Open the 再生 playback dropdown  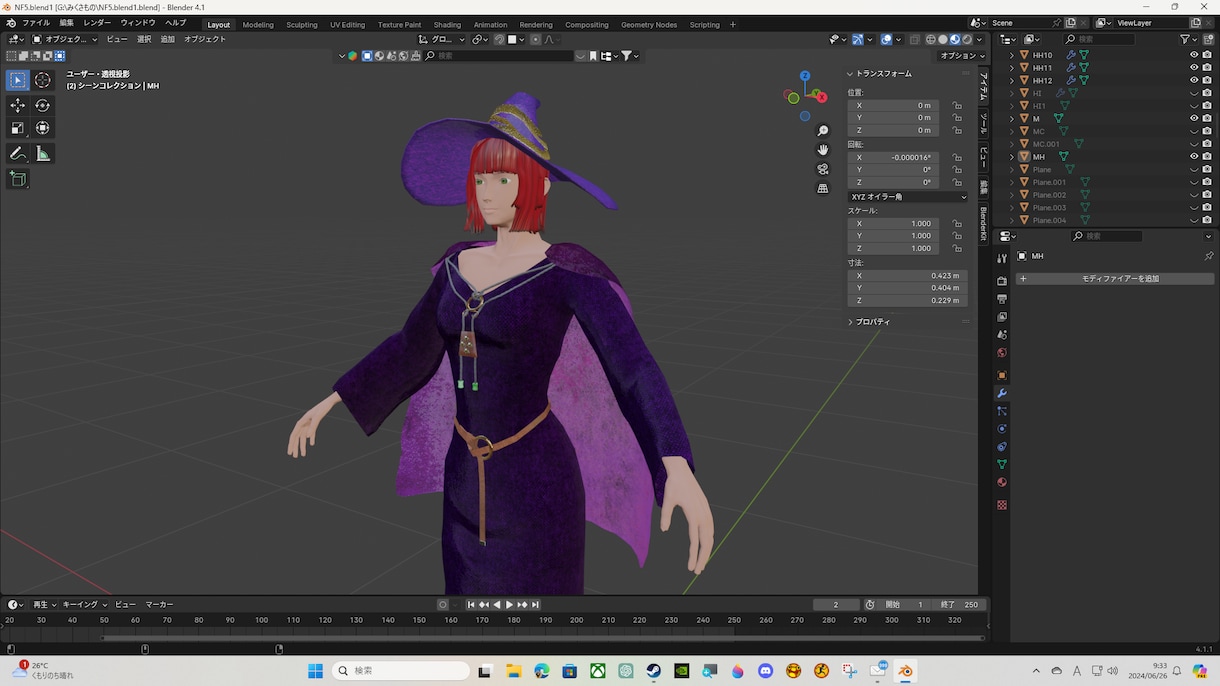[x=44, y=604]
